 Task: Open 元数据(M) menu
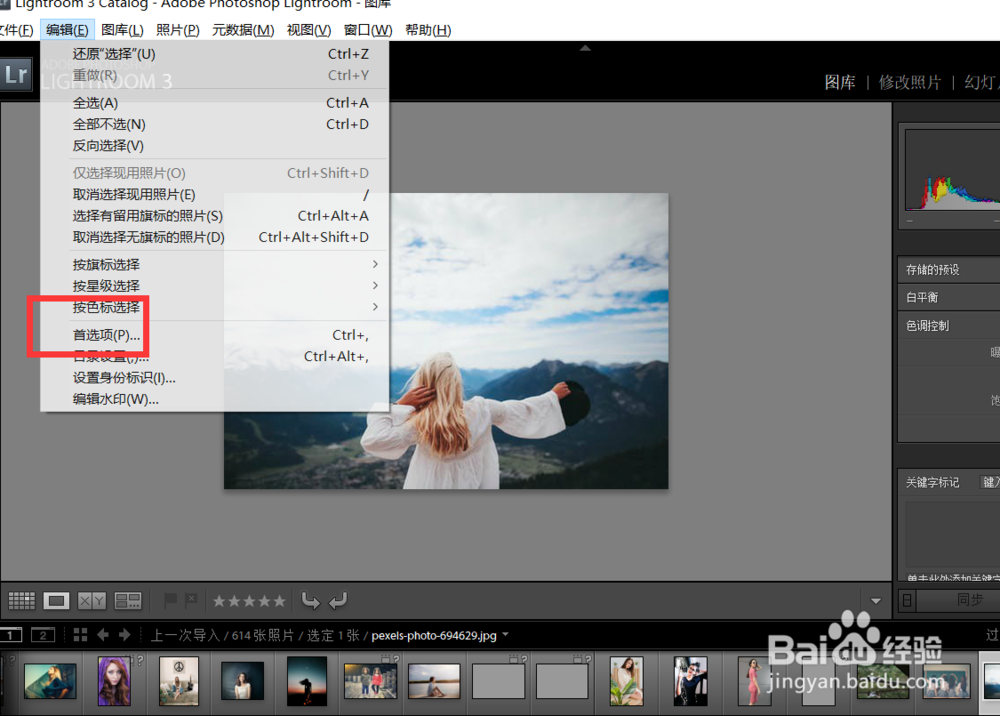tap(243, 30)
